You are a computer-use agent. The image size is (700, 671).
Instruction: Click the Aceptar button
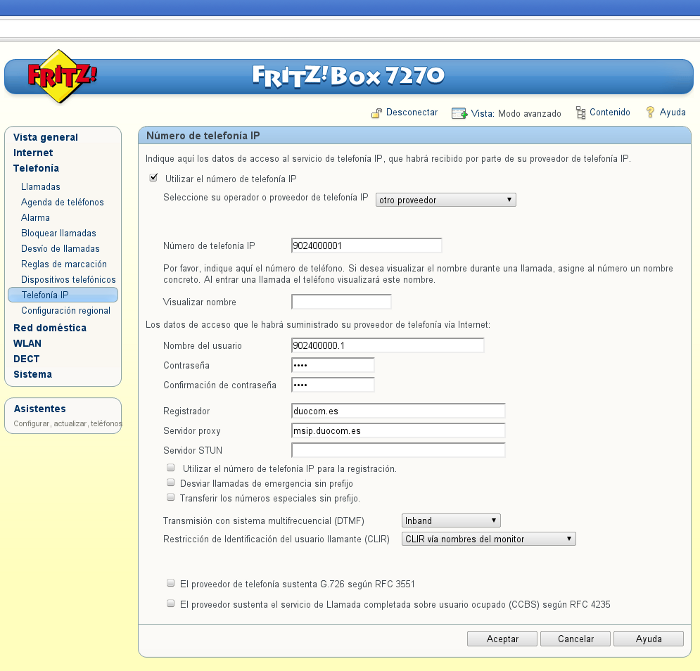tap(502, 639)
